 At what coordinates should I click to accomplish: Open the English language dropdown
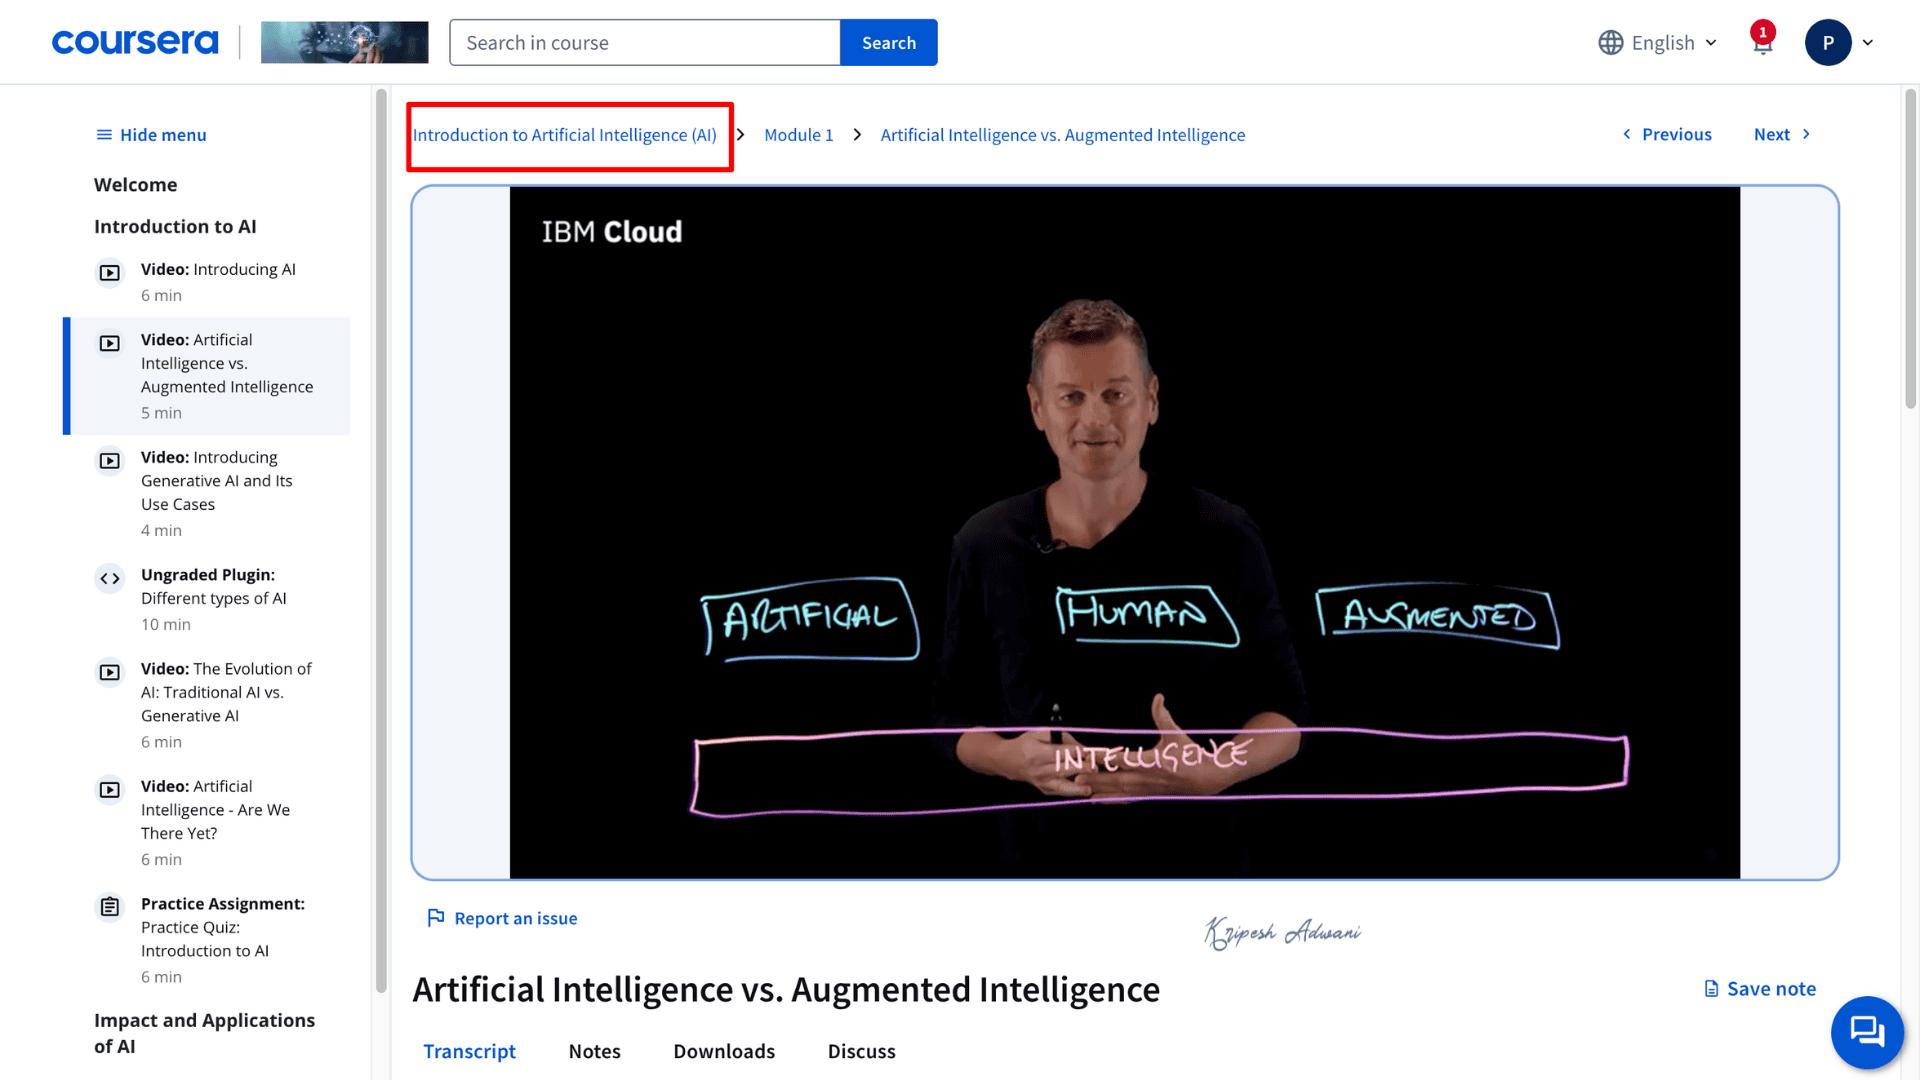tap(1657, 43)
